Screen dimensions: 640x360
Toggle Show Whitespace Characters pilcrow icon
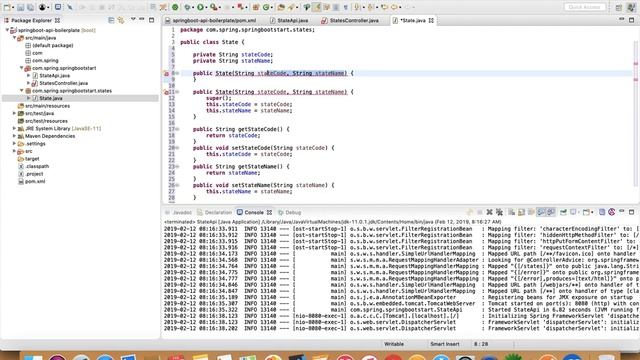click(x=345, y=7)
